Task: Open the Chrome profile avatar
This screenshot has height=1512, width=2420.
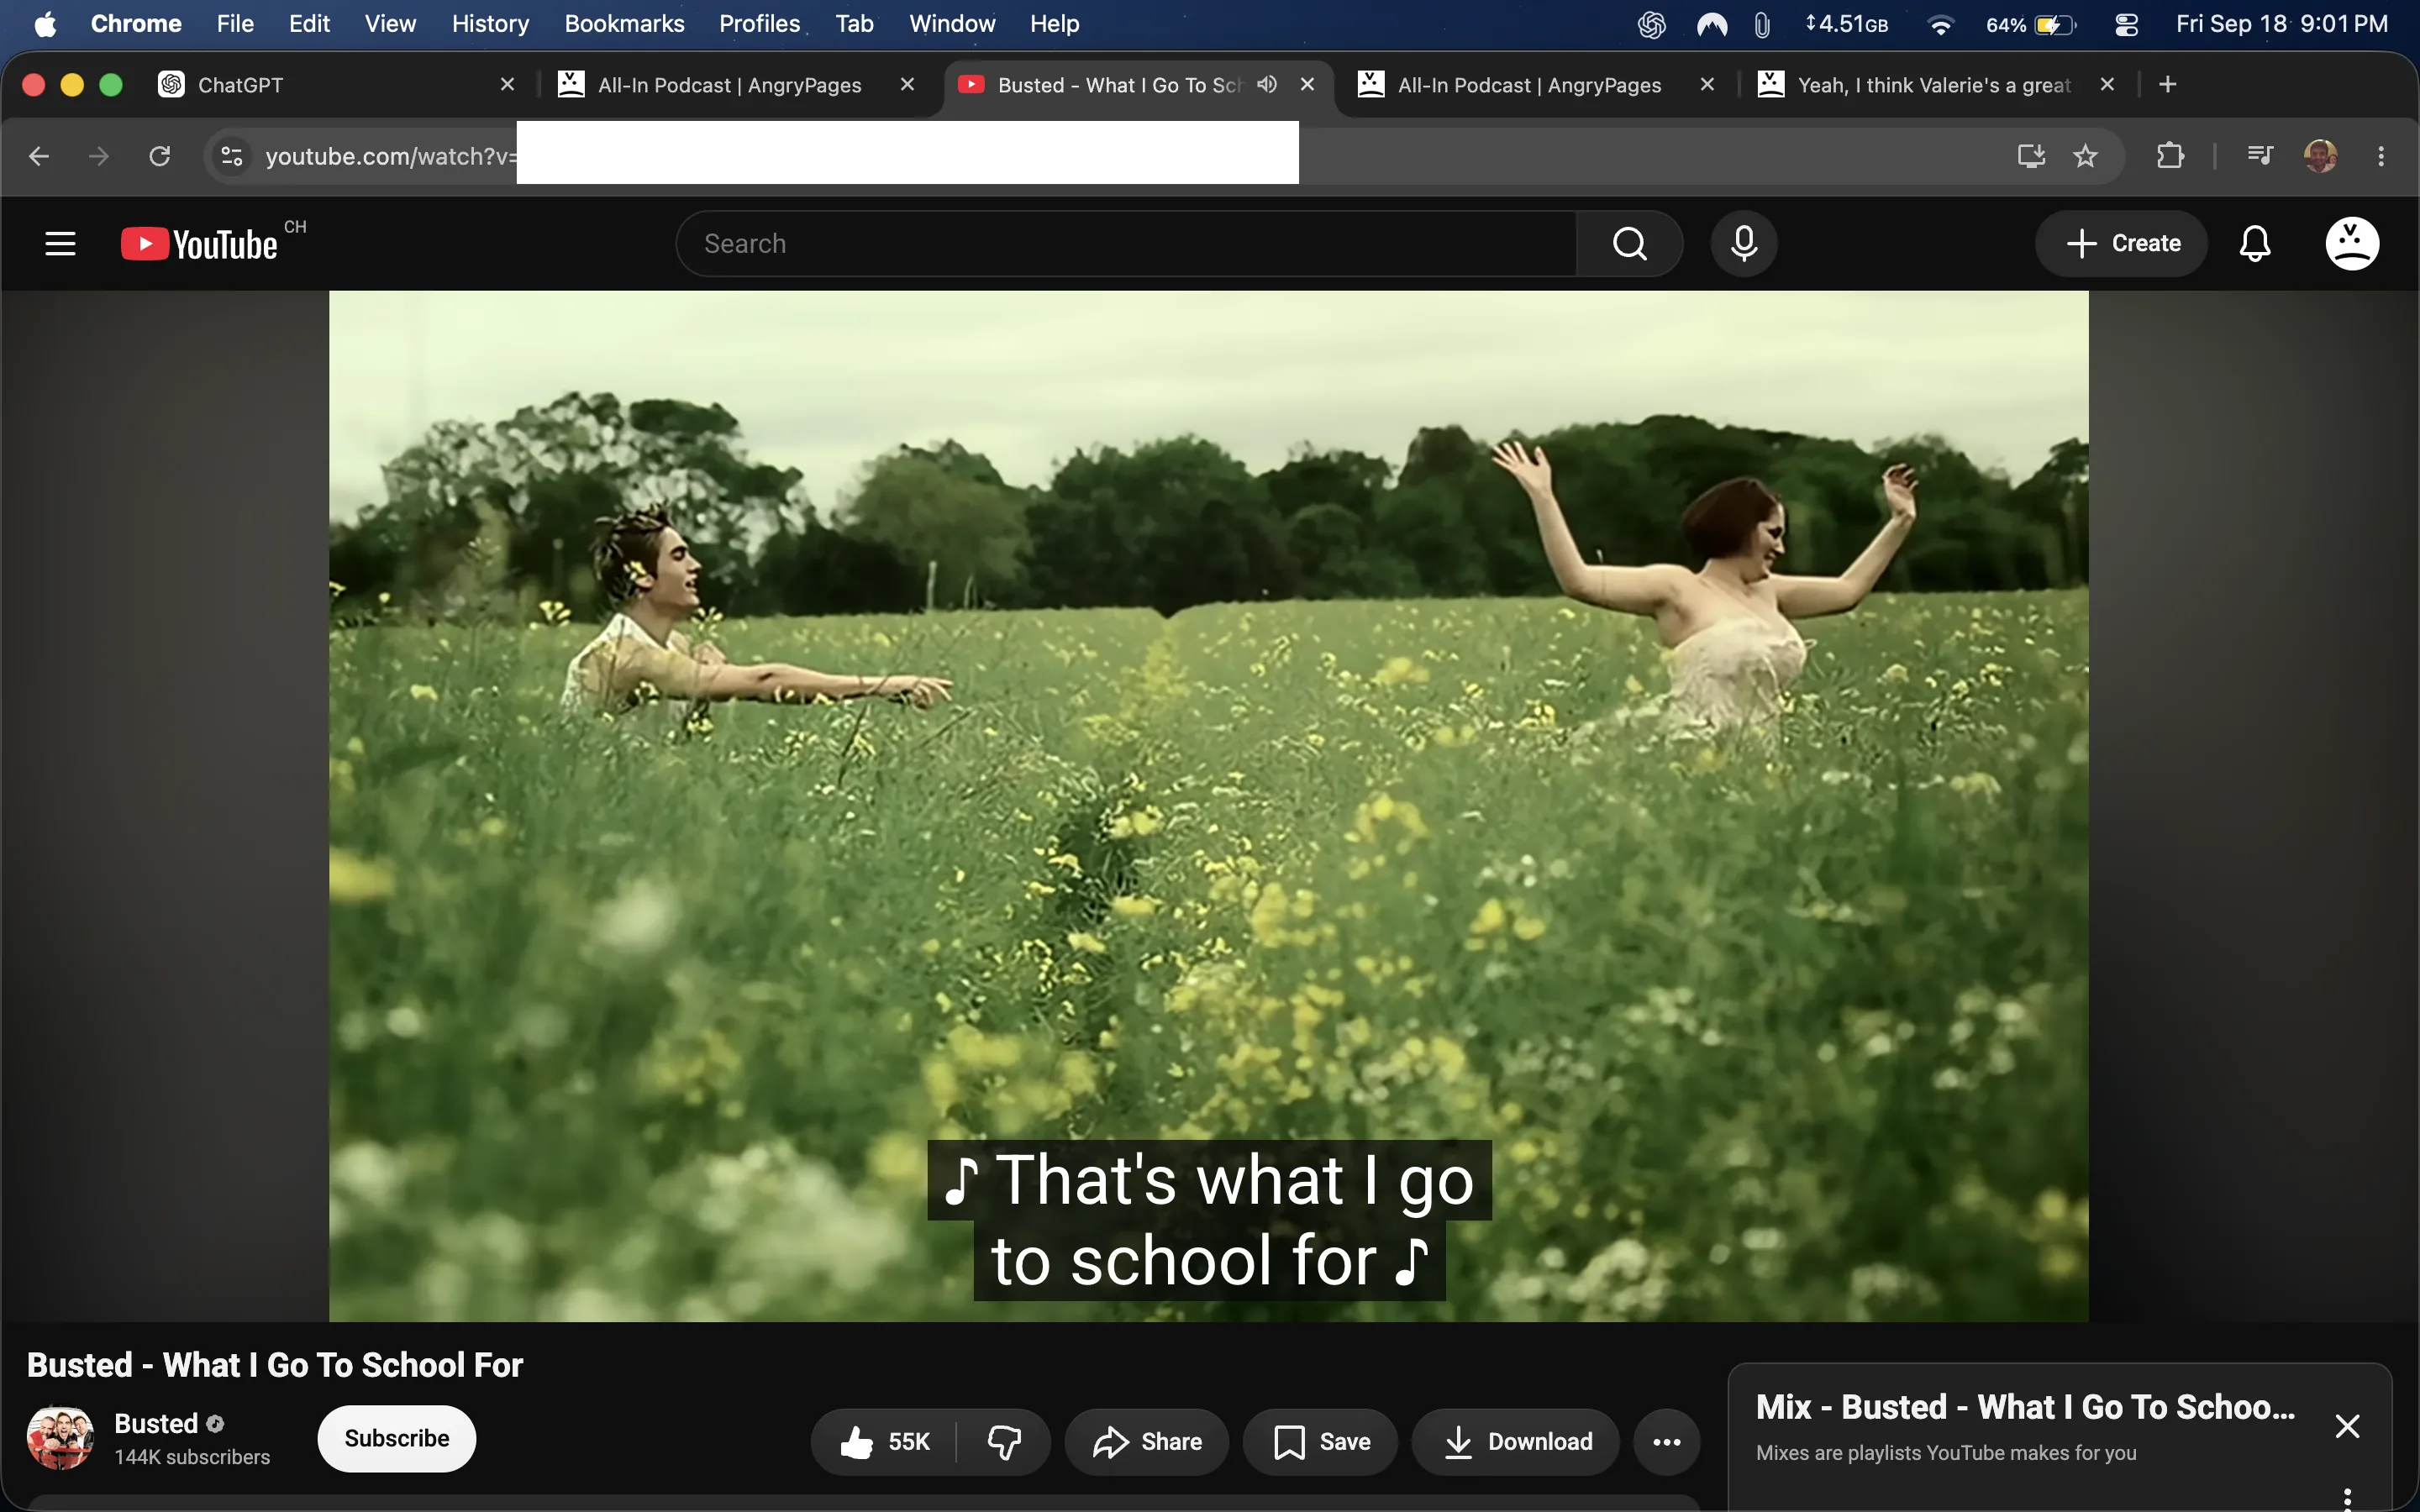Action: [x=2320, y=156]
